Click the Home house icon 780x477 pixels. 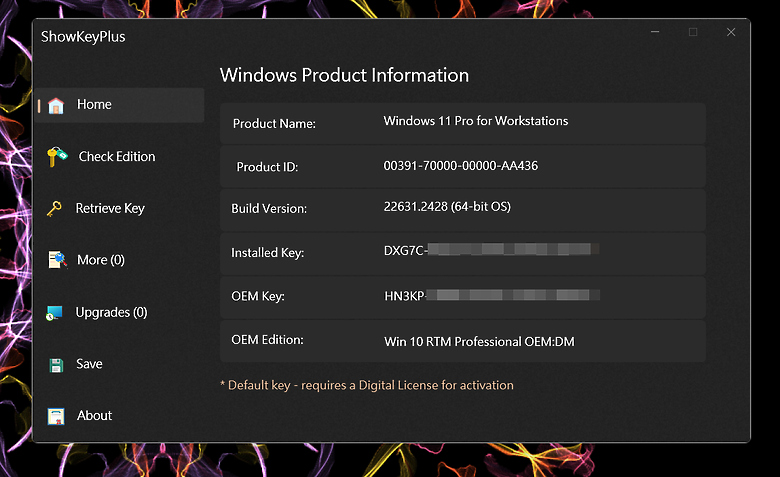point(56,105)
